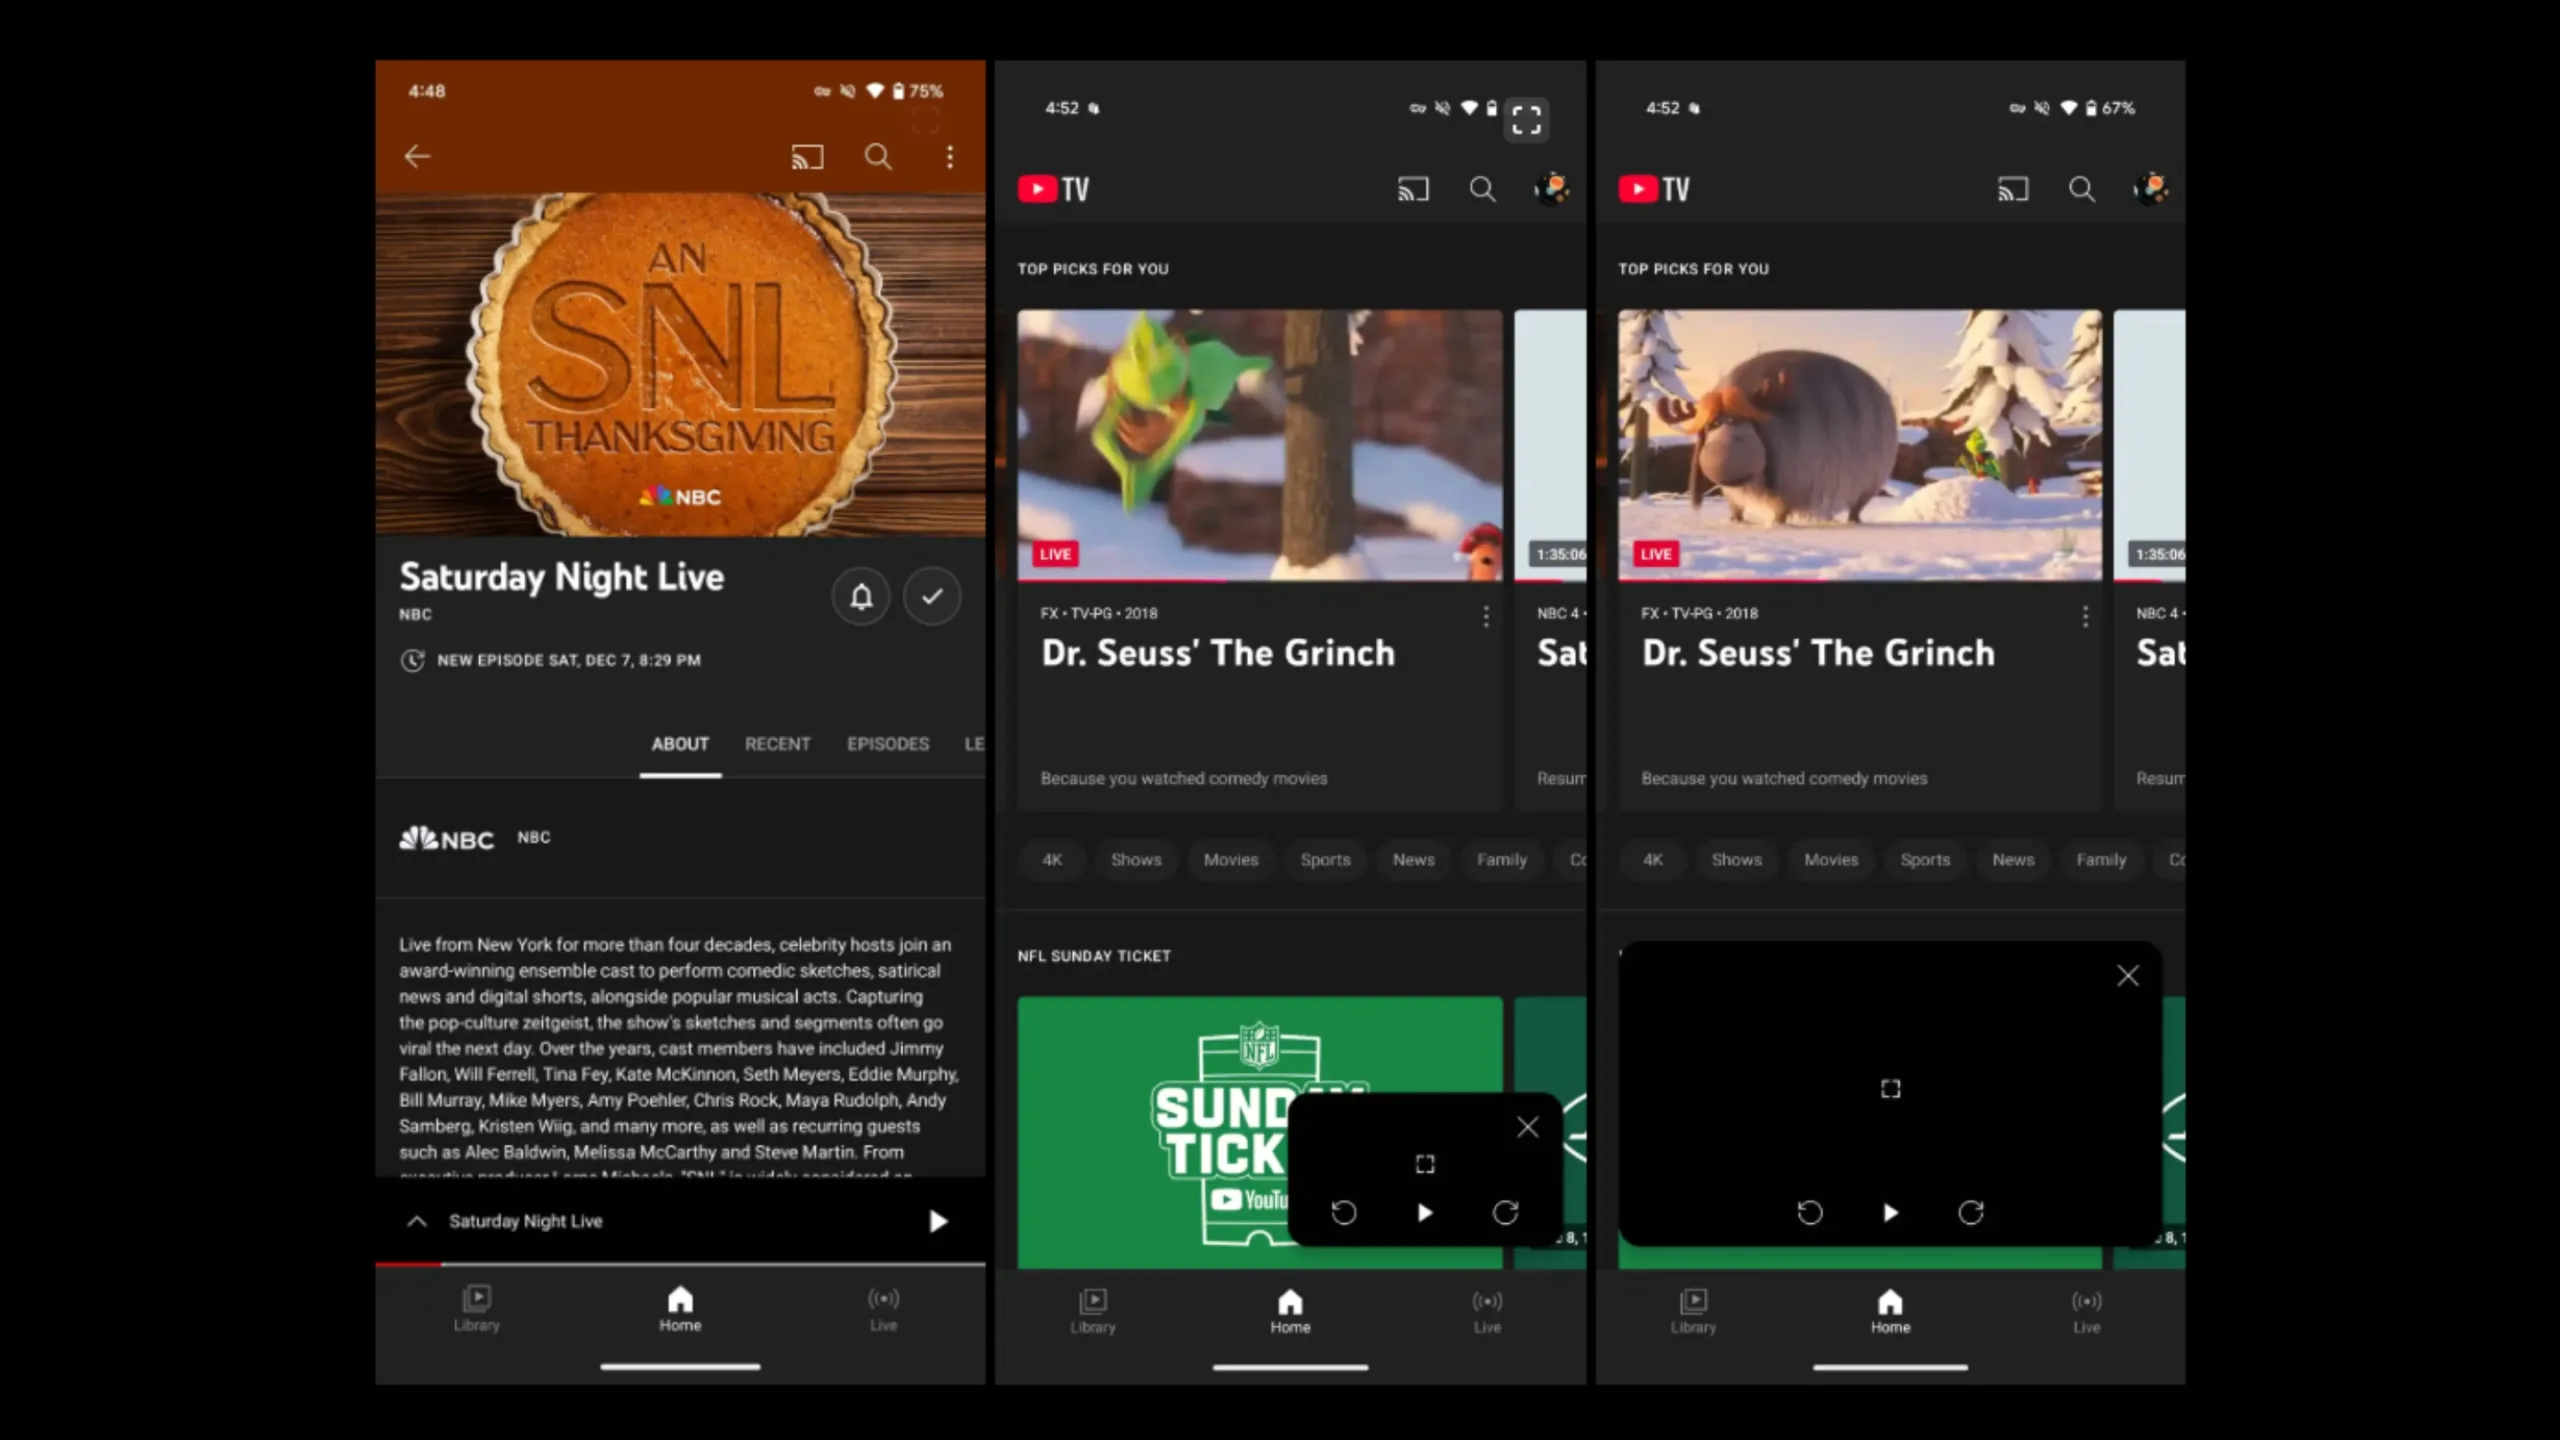Open Live tab in the right phone screen

(x=2086, y=1311)
